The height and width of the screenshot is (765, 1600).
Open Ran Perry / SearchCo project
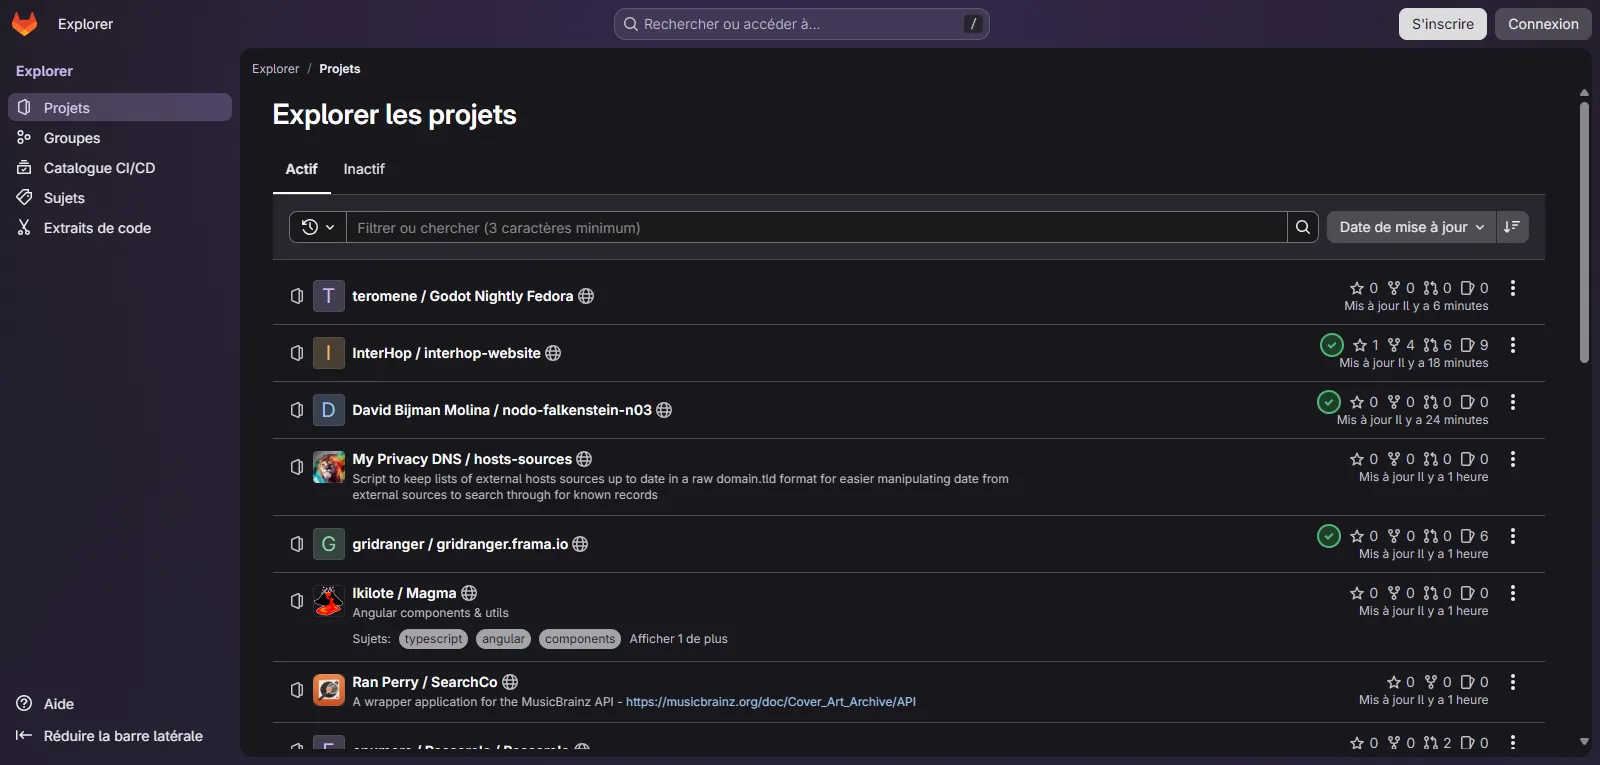coord(425,682)
